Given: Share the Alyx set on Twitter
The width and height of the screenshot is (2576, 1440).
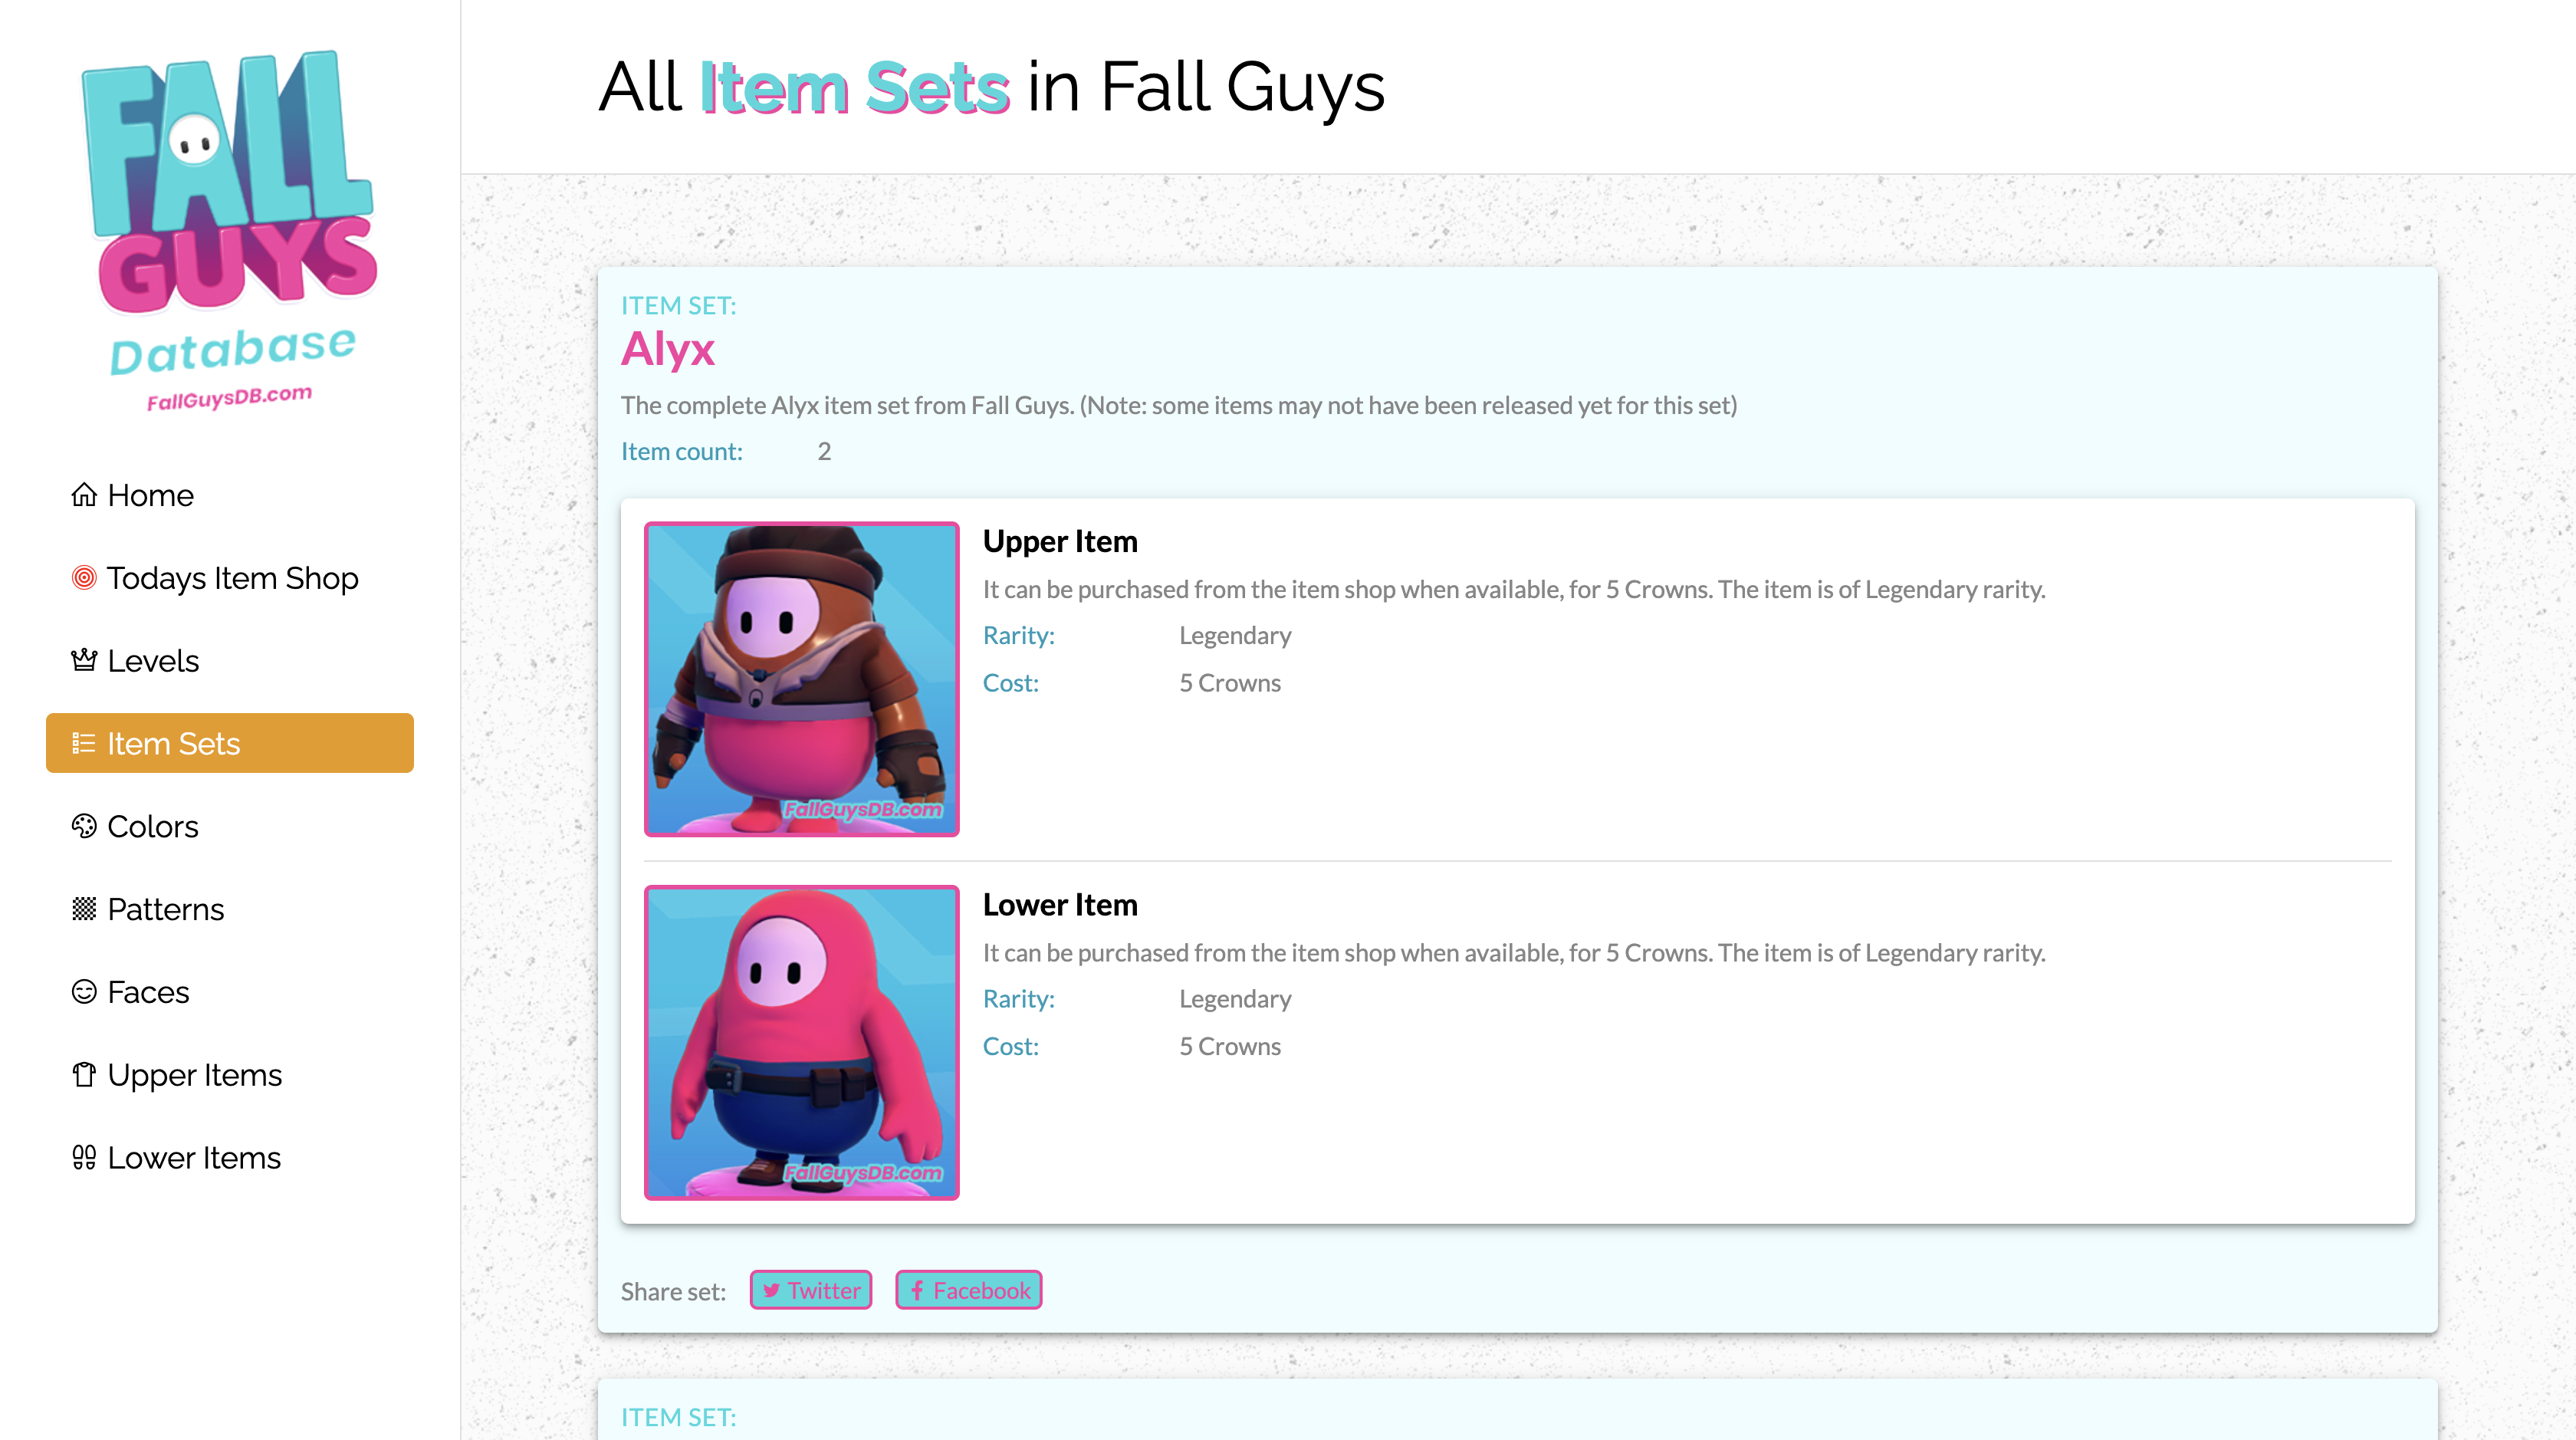Looking at the screenshot, I should pyautogui.click(x=811, y=1290).
